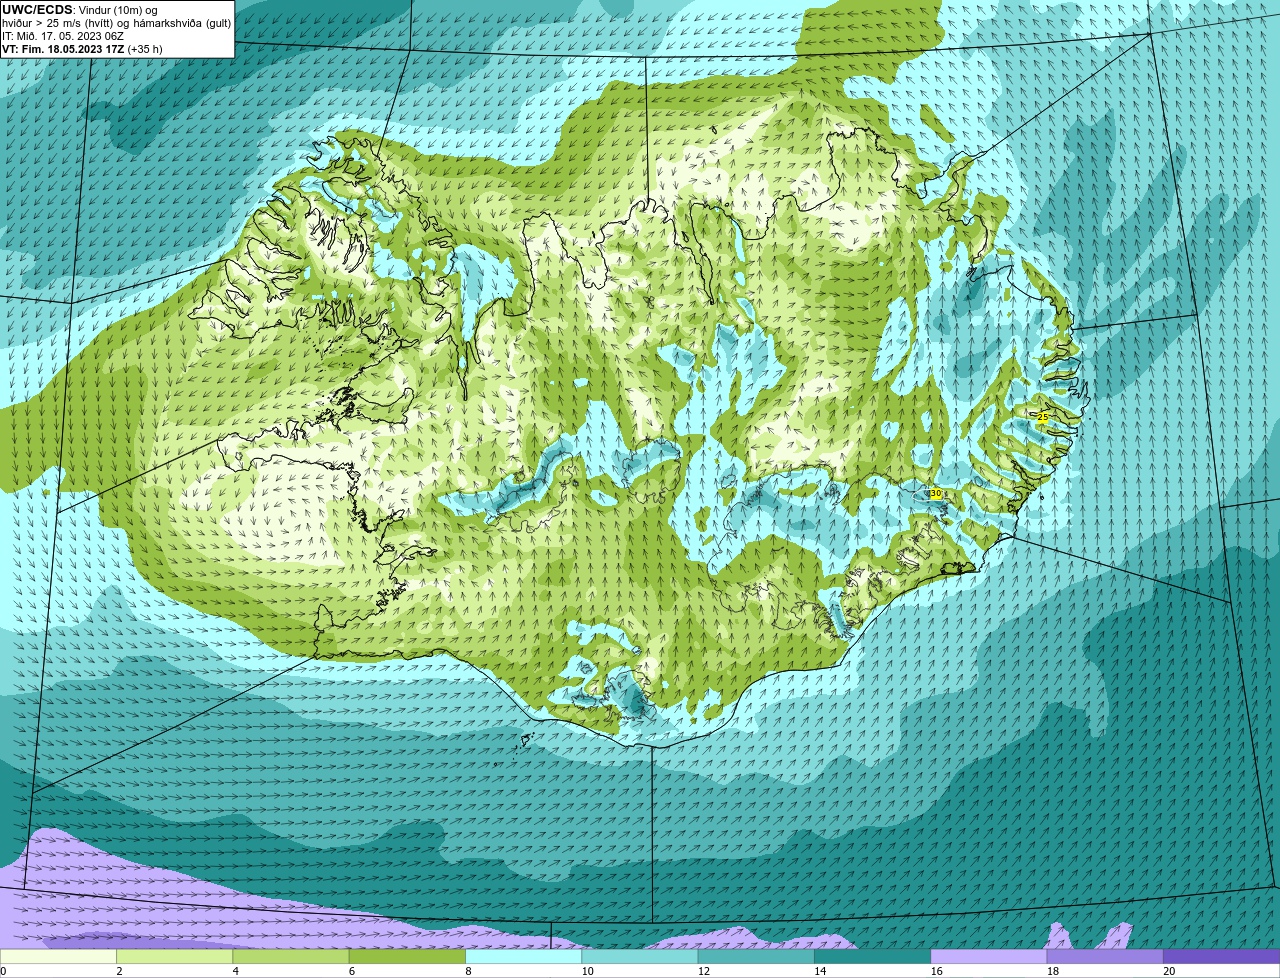Click the 12–14 m/s color swatch
This screenshot has height=978, width=1280.
click(x=756, y=956)
